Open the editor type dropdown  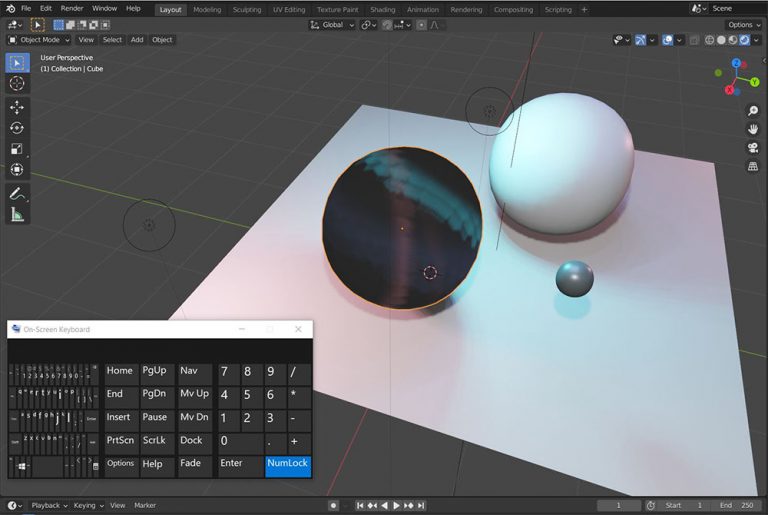click(15, 25)
